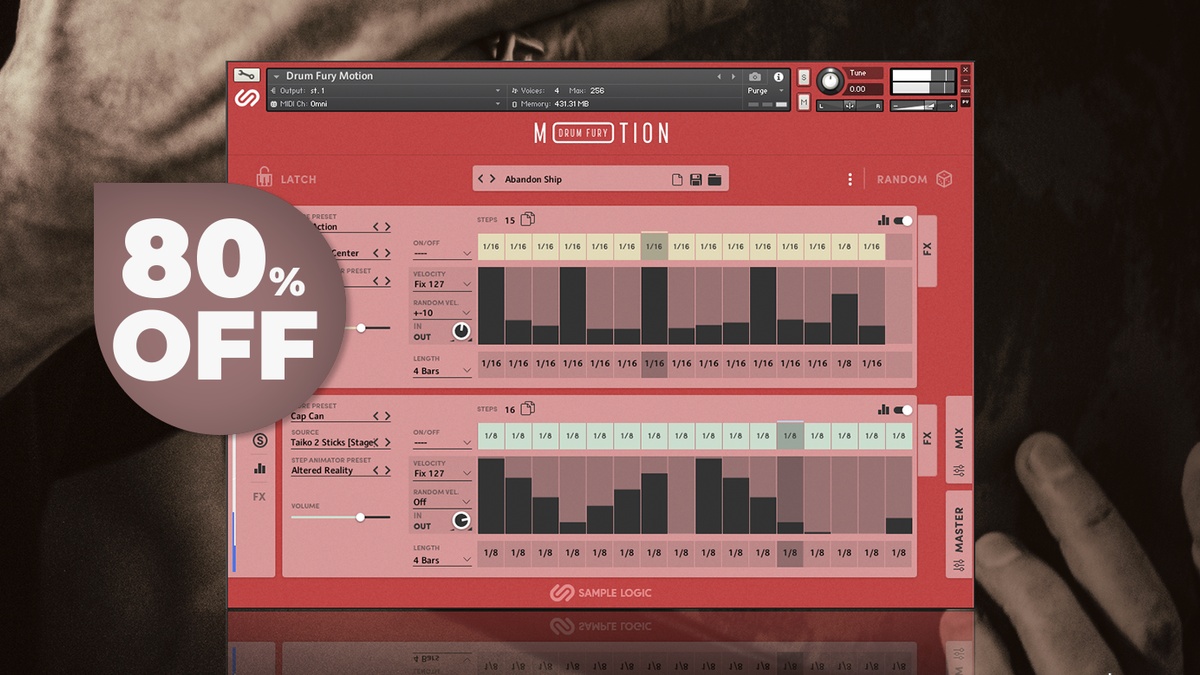Save the Abandon Ship preset

696,180
